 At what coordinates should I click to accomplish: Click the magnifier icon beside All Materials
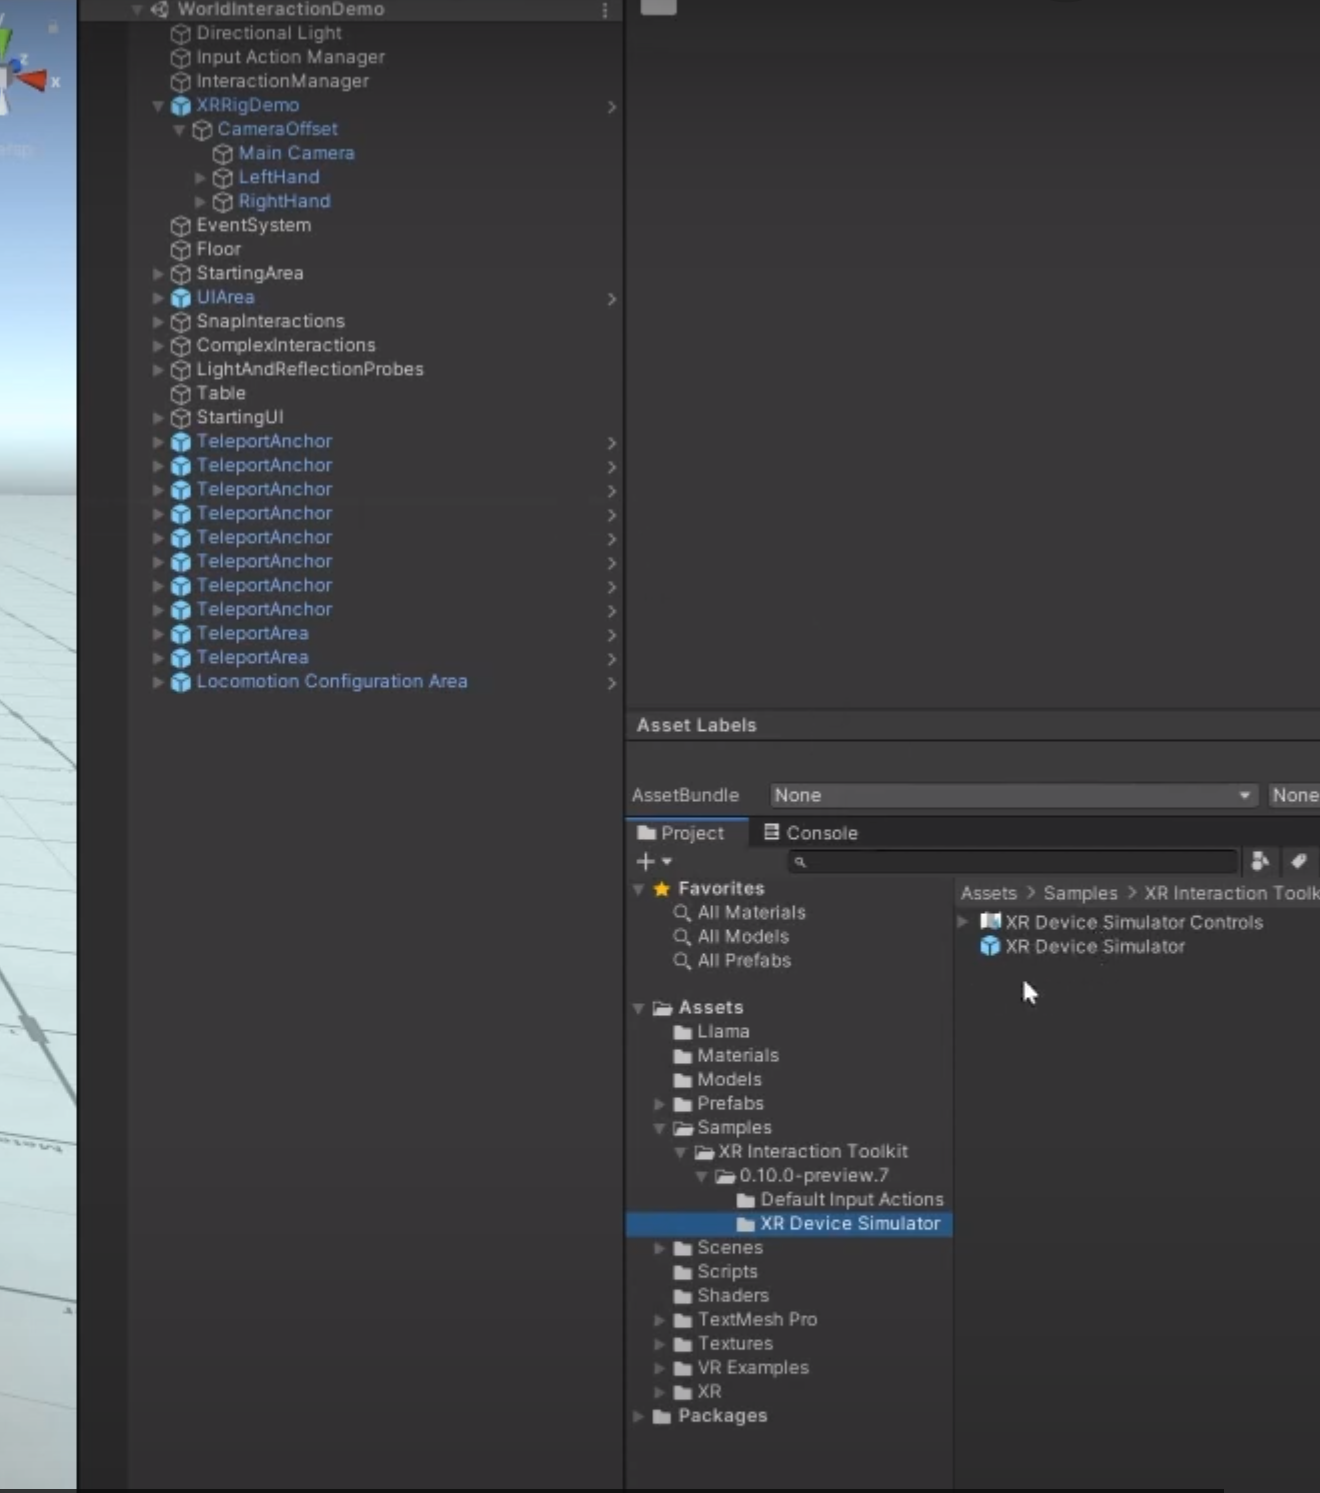[682, 913]
